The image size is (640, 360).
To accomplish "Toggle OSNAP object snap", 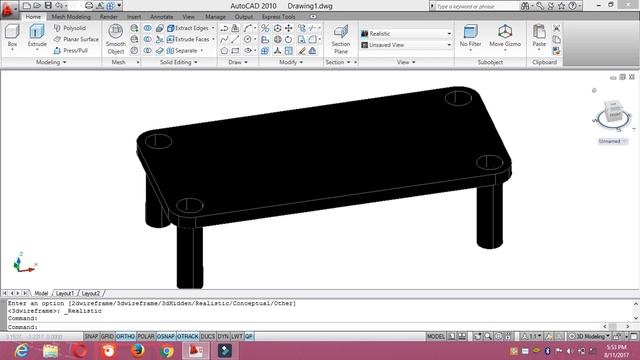I will click(x=166, y=336).
